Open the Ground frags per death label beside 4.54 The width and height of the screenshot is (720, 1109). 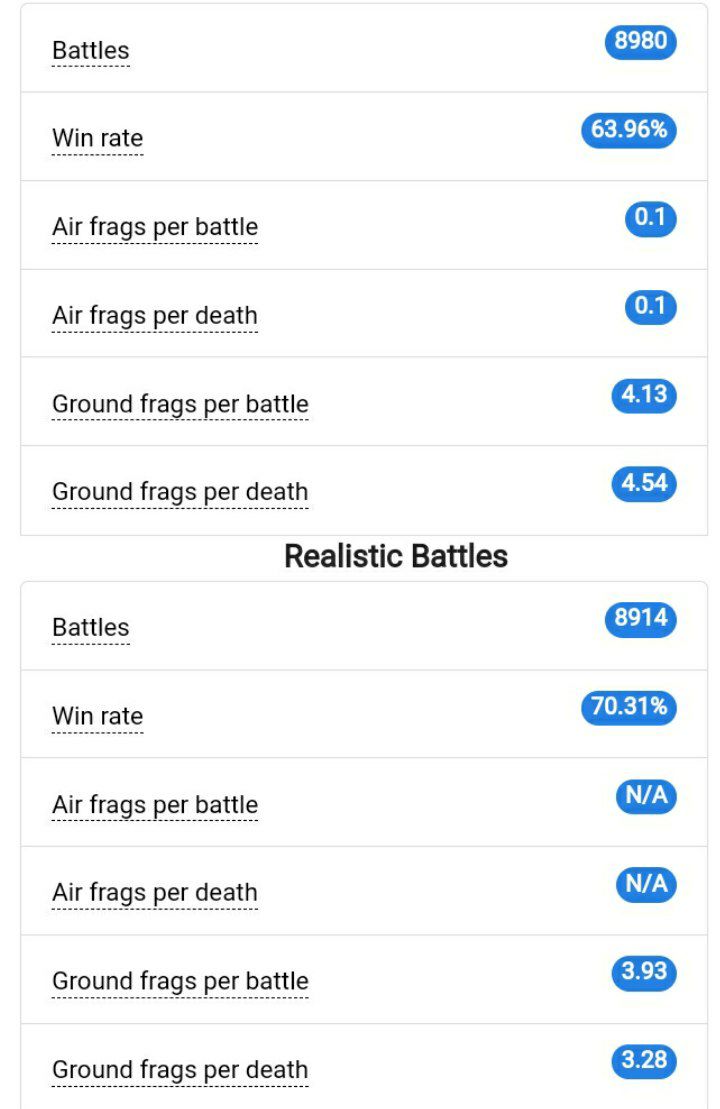tap(180, 492)
